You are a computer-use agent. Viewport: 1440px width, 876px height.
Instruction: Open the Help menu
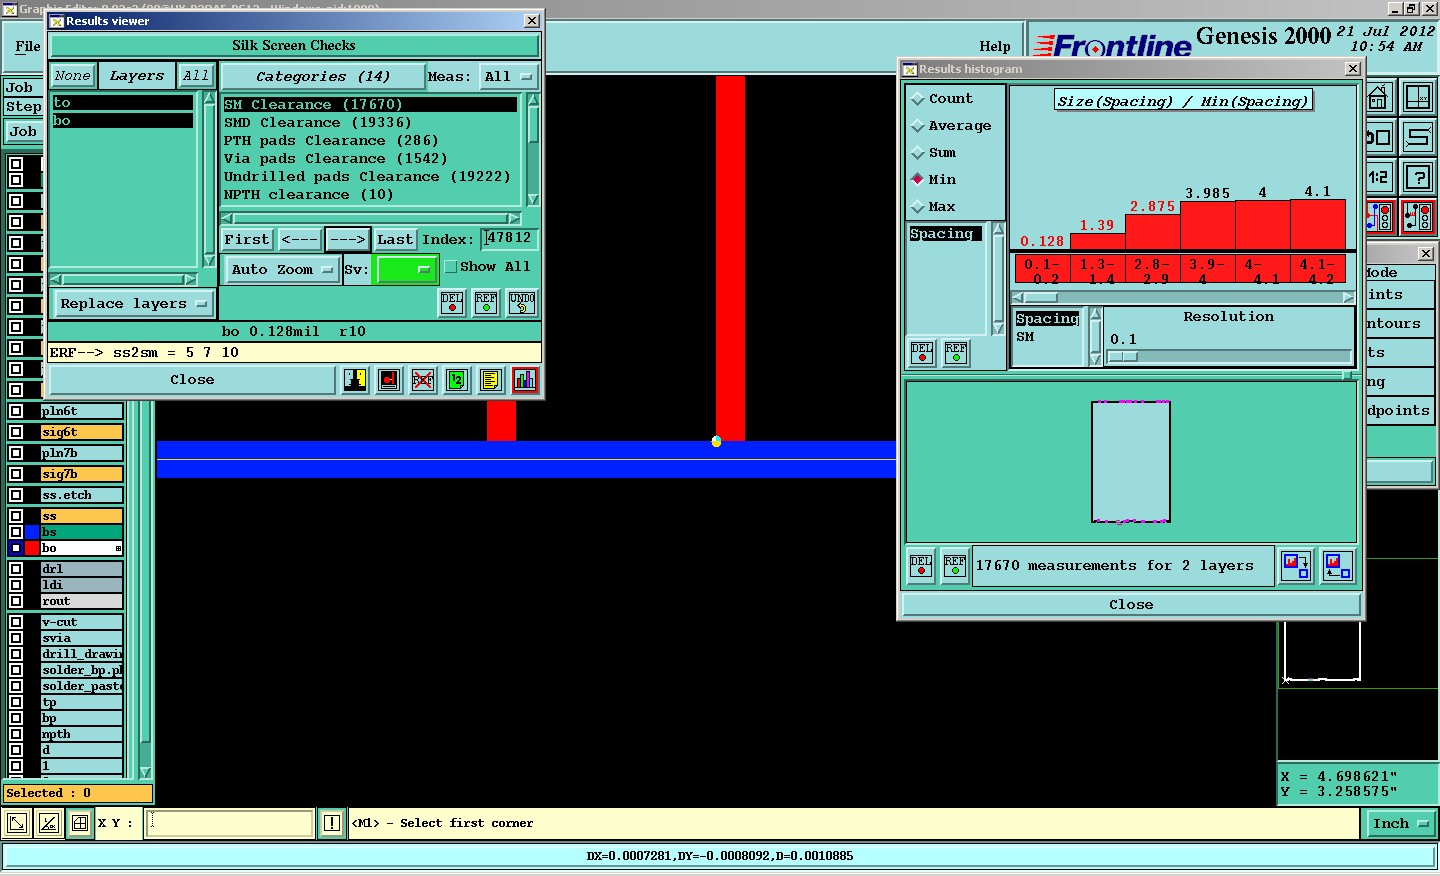[x=995, y=46]
